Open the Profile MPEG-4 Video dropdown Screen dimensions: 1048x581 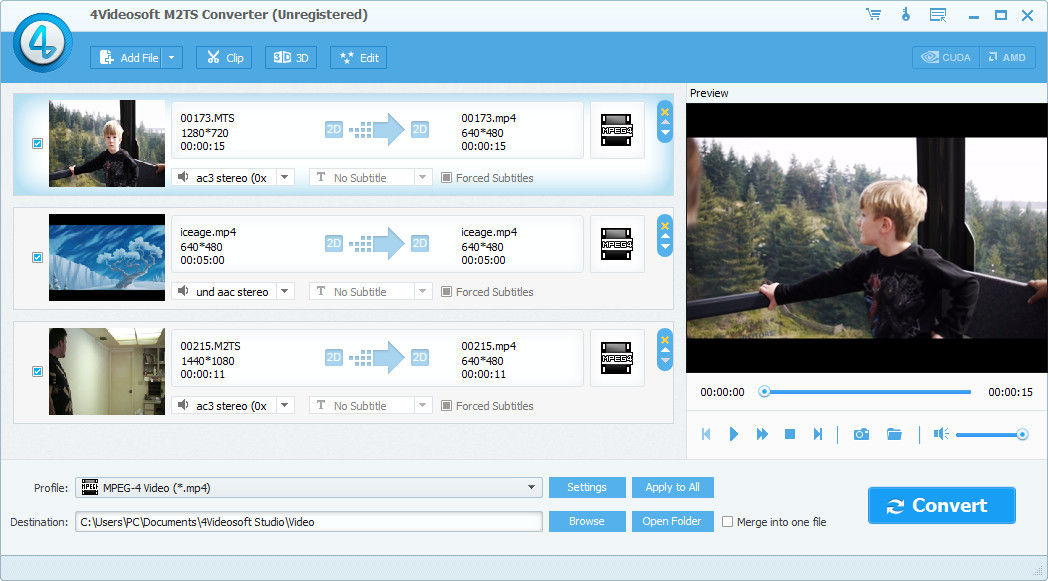coord(309,487)
